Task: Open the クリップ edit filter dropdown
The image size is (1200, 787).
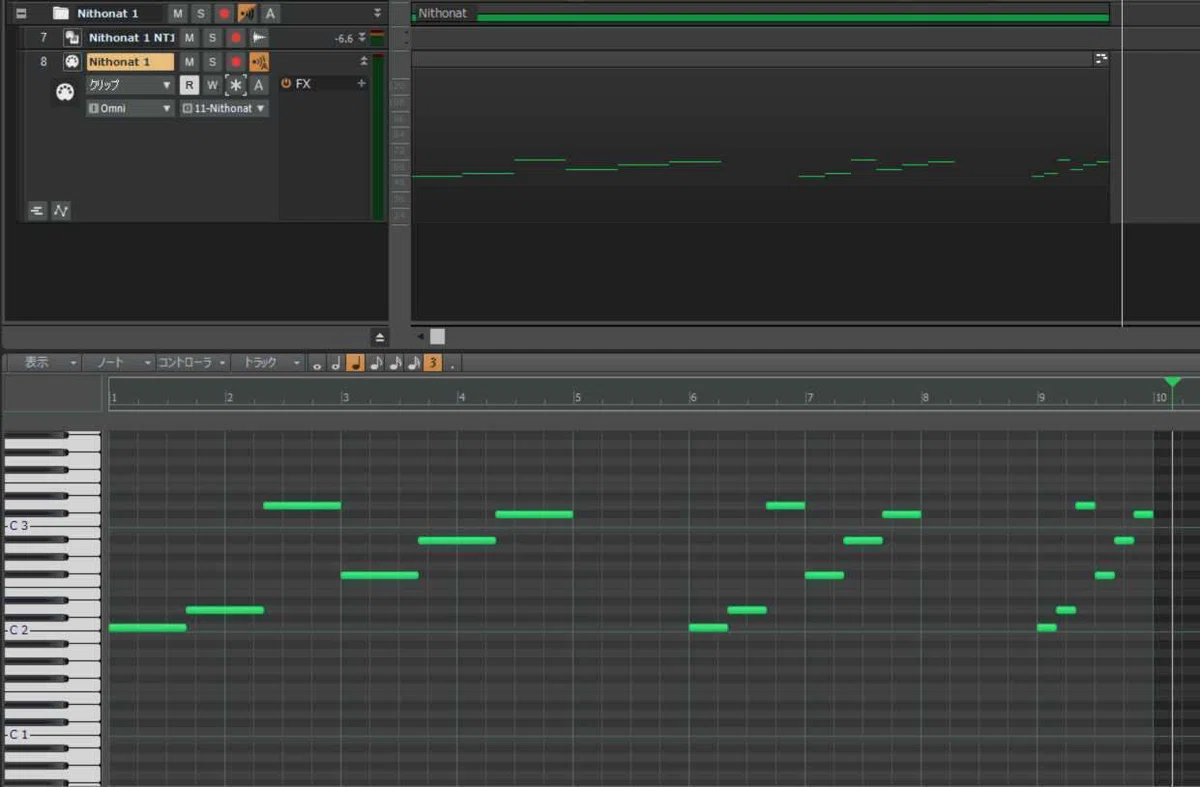Action: (130, 85)
